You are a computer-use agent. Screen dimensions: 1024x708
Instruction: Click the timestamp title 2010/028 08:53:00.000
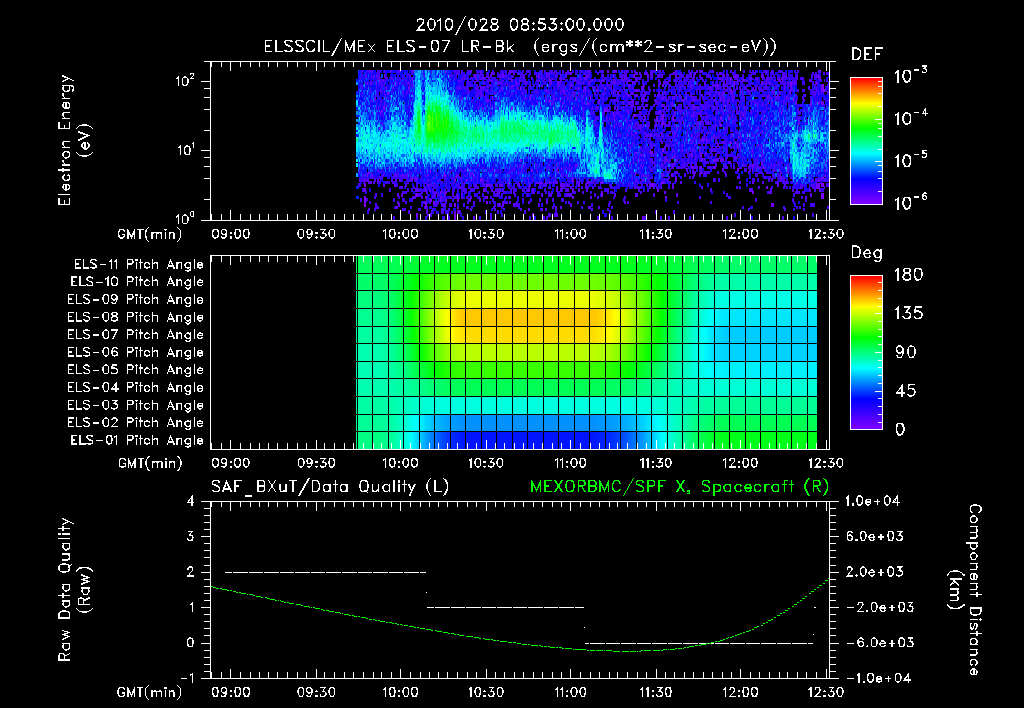[x=520, y=25]
